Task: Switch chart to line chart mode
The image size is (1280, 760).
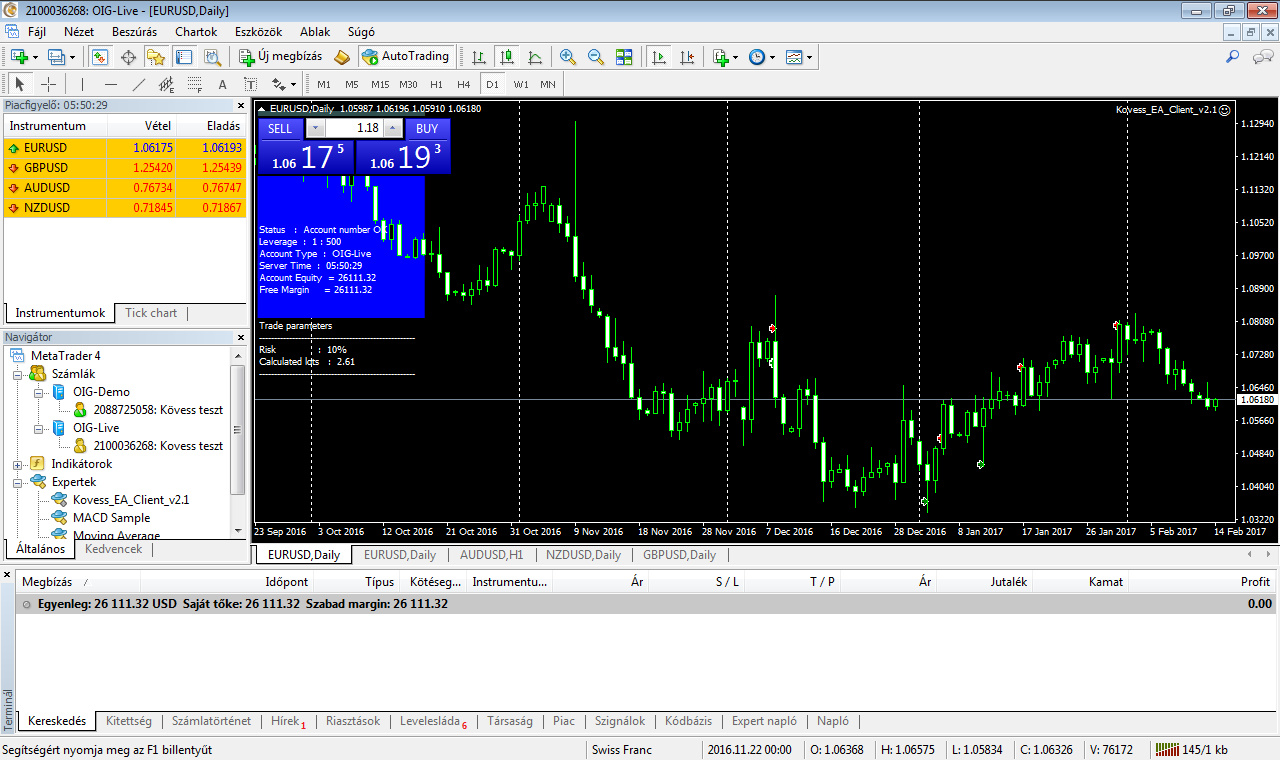Action: pyautogui.click(x=535, y=57)
